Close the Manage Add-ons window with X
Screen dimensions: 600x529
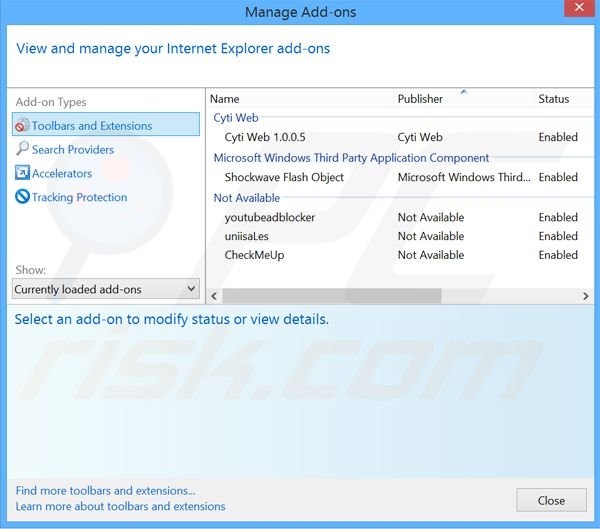point(579,7)
